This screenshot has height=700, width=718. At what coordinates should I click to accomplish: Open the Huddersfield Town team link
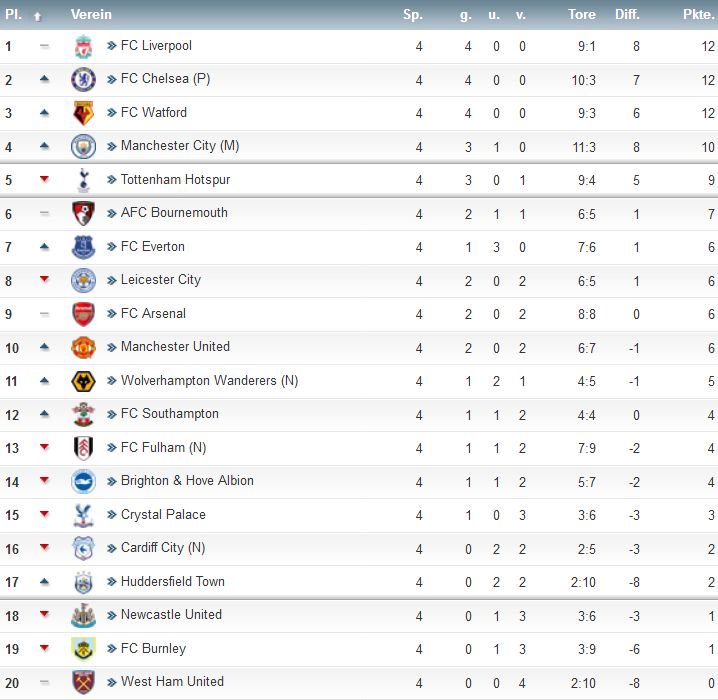(173, 581)
